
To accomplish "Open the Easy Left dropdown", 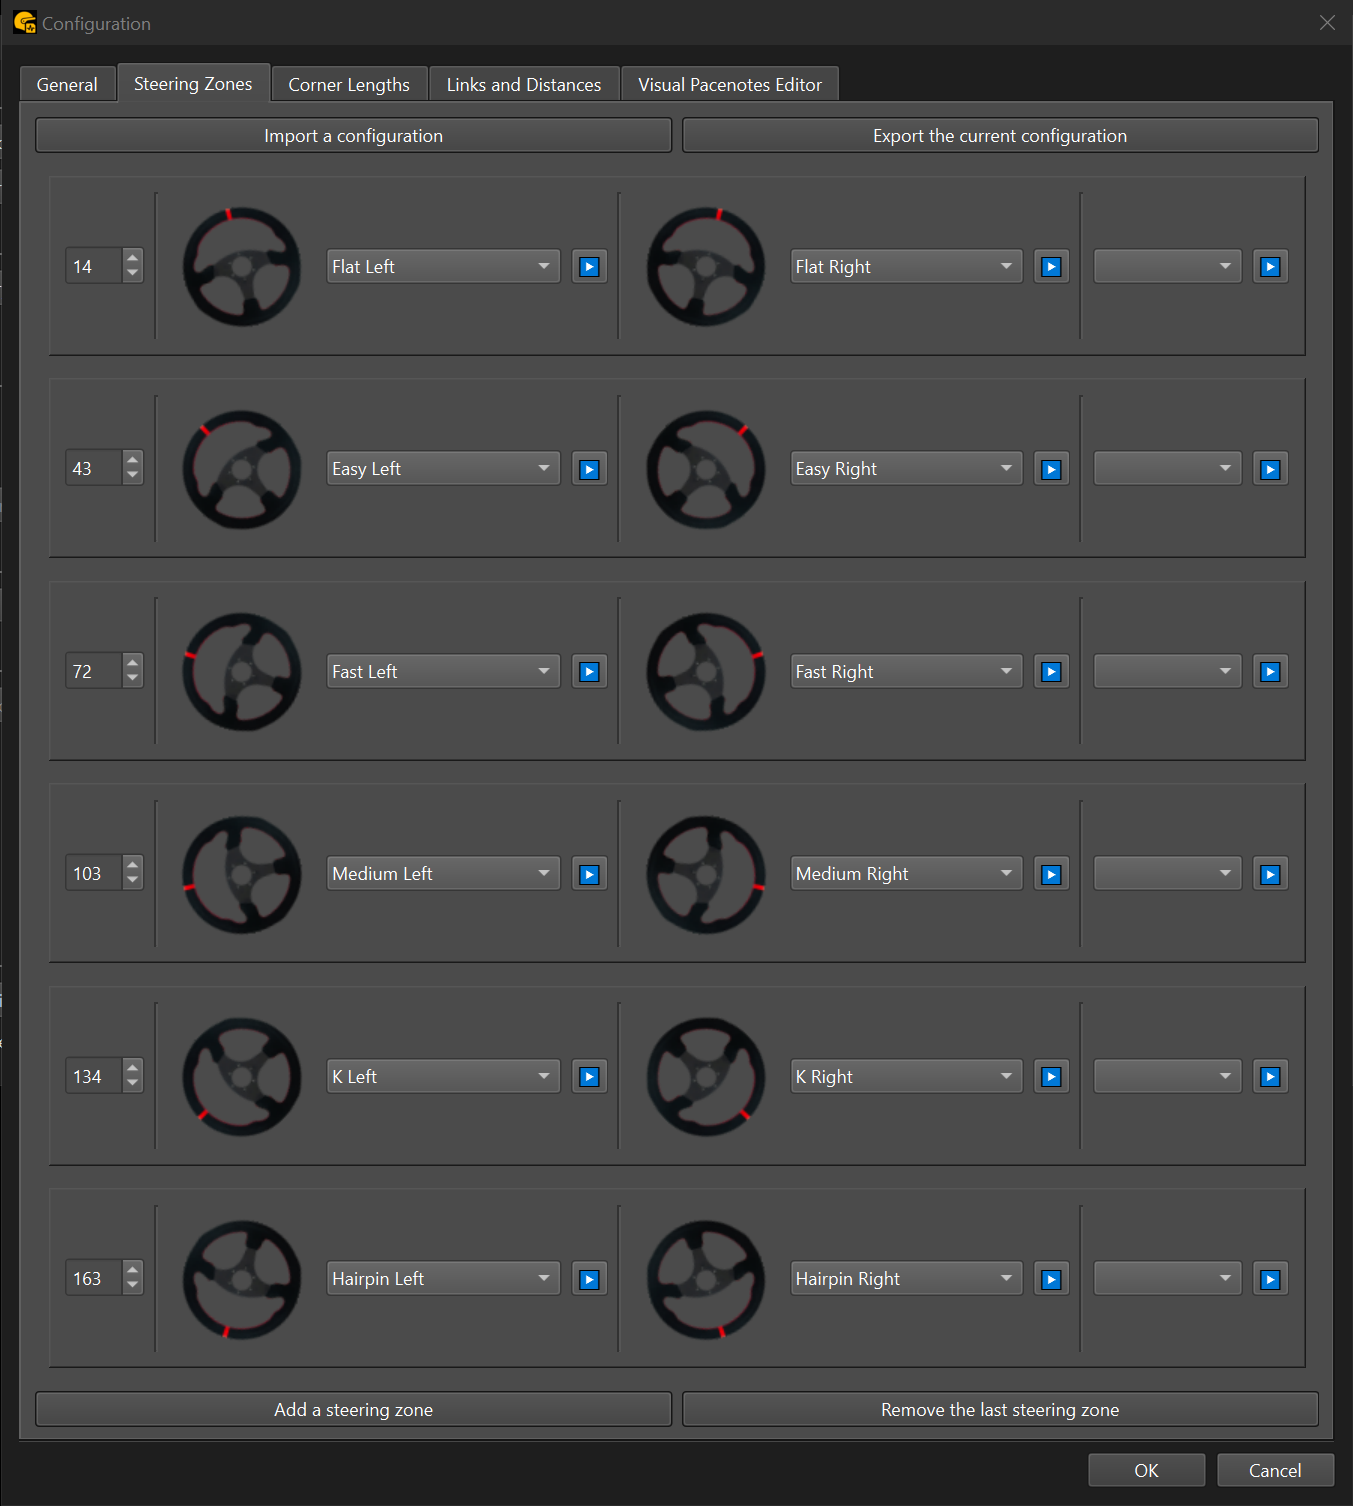I will pos(442,469).
